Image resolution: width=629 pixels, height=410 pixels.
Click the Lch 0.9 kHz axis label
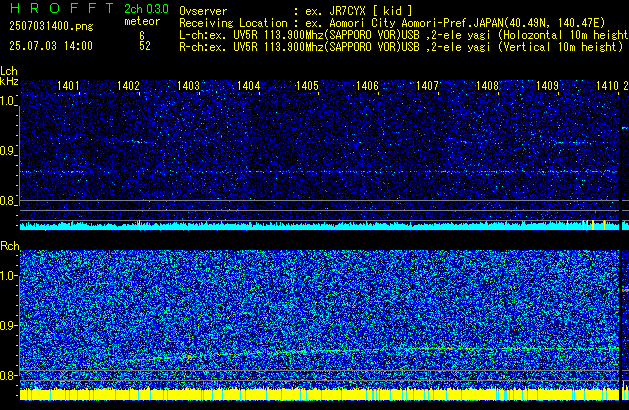pos(8,151)
